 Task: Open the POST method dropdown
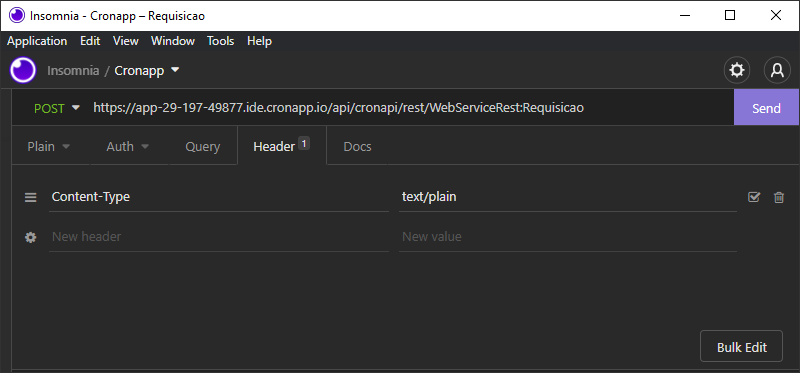[57, 108]
